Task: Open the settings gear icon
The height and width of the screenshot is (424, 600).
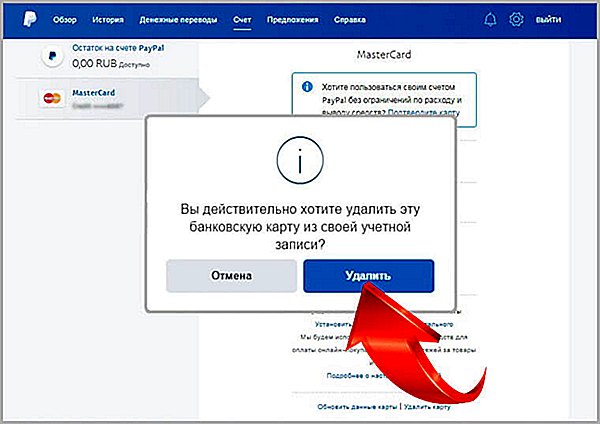Action: pyautogui.click(x=516, y=19)
